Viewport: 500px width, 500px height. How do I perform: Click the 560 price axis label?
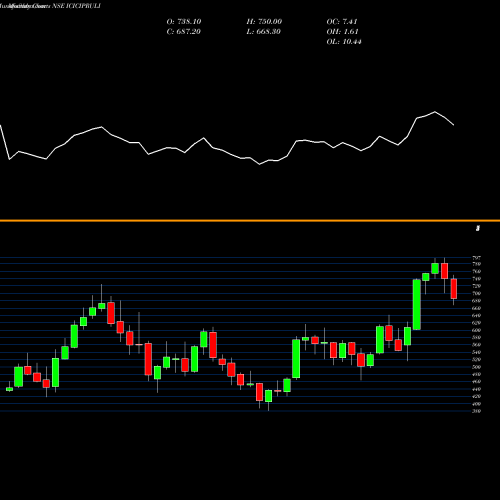[x=476, y=345]
